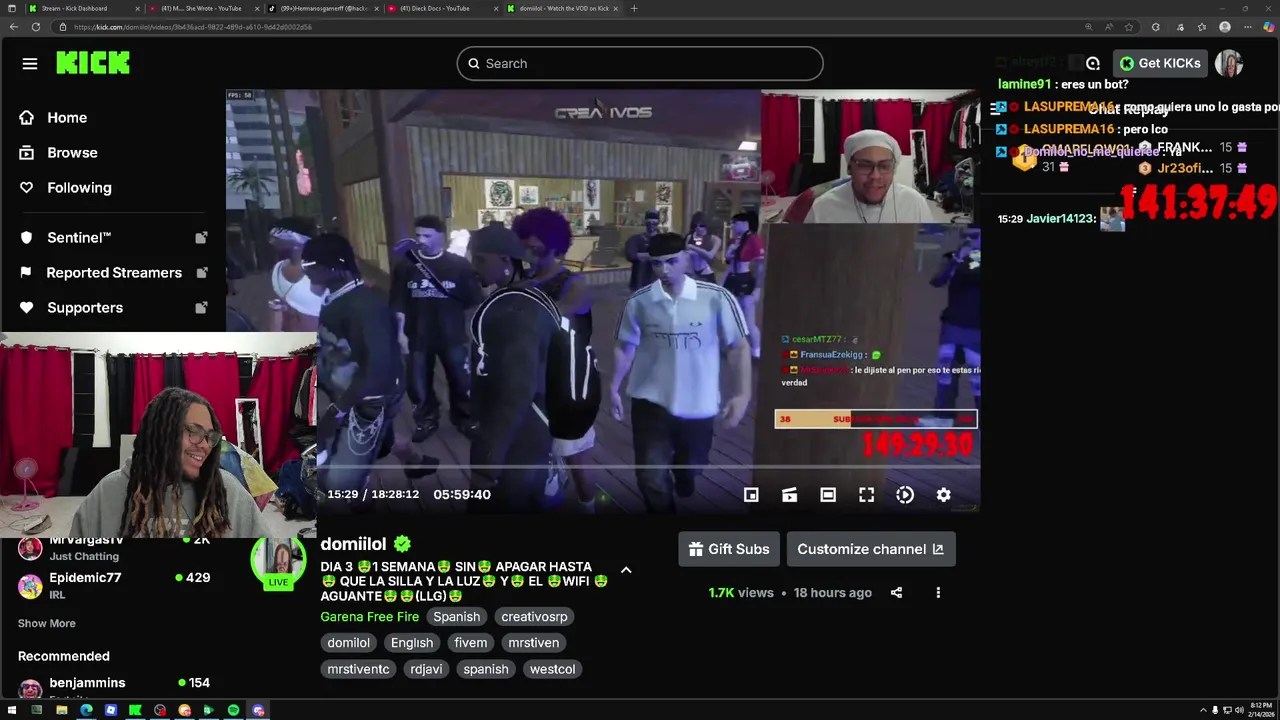Select the mrstiven tag
Screen dimensions: 1280x720
[x=534, y=643]
